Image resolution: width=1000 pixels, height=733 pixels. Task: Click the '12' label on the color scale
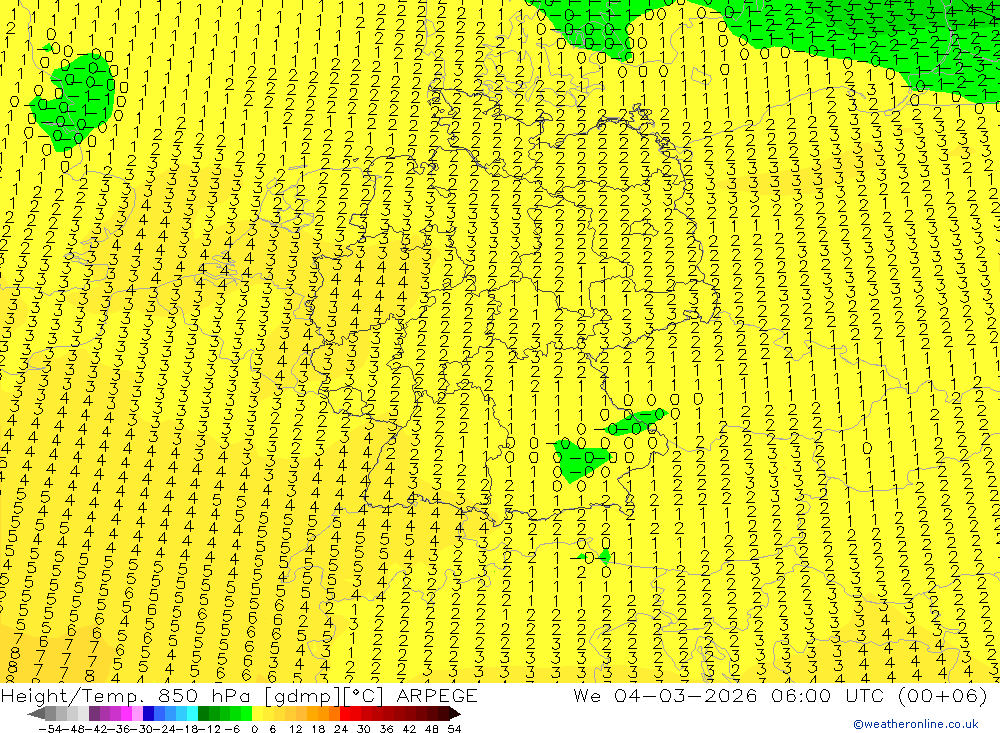click(295, 729)
